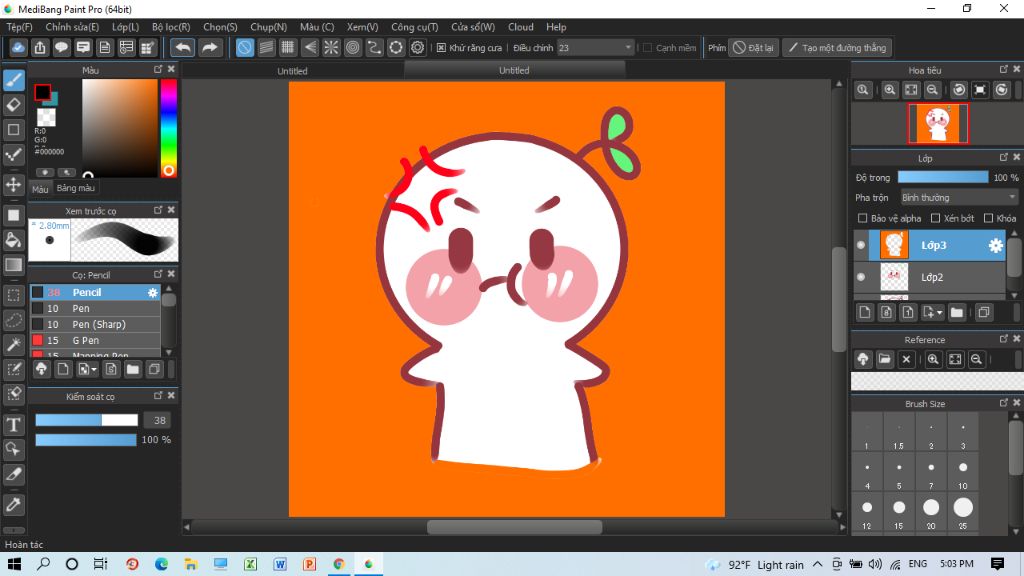The image size is (1024, 576).
Task: Click the rainbow hue slider strip
Action: (x=168, y=125)
